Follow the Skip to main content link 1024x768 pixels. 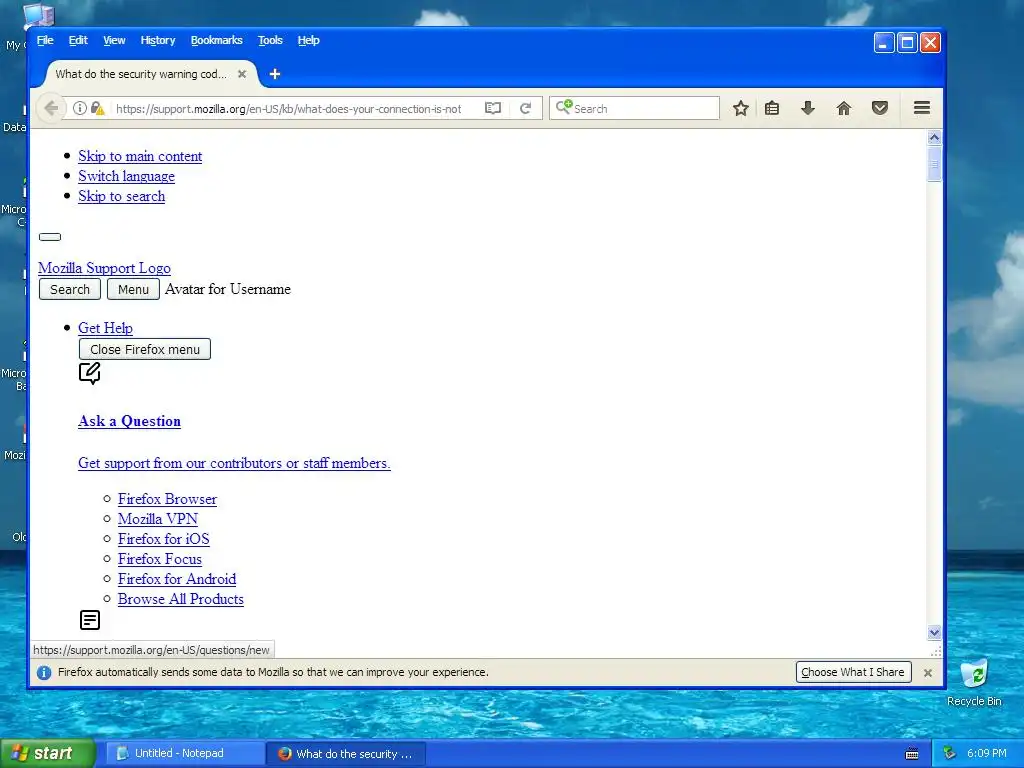tap(140, 156)
